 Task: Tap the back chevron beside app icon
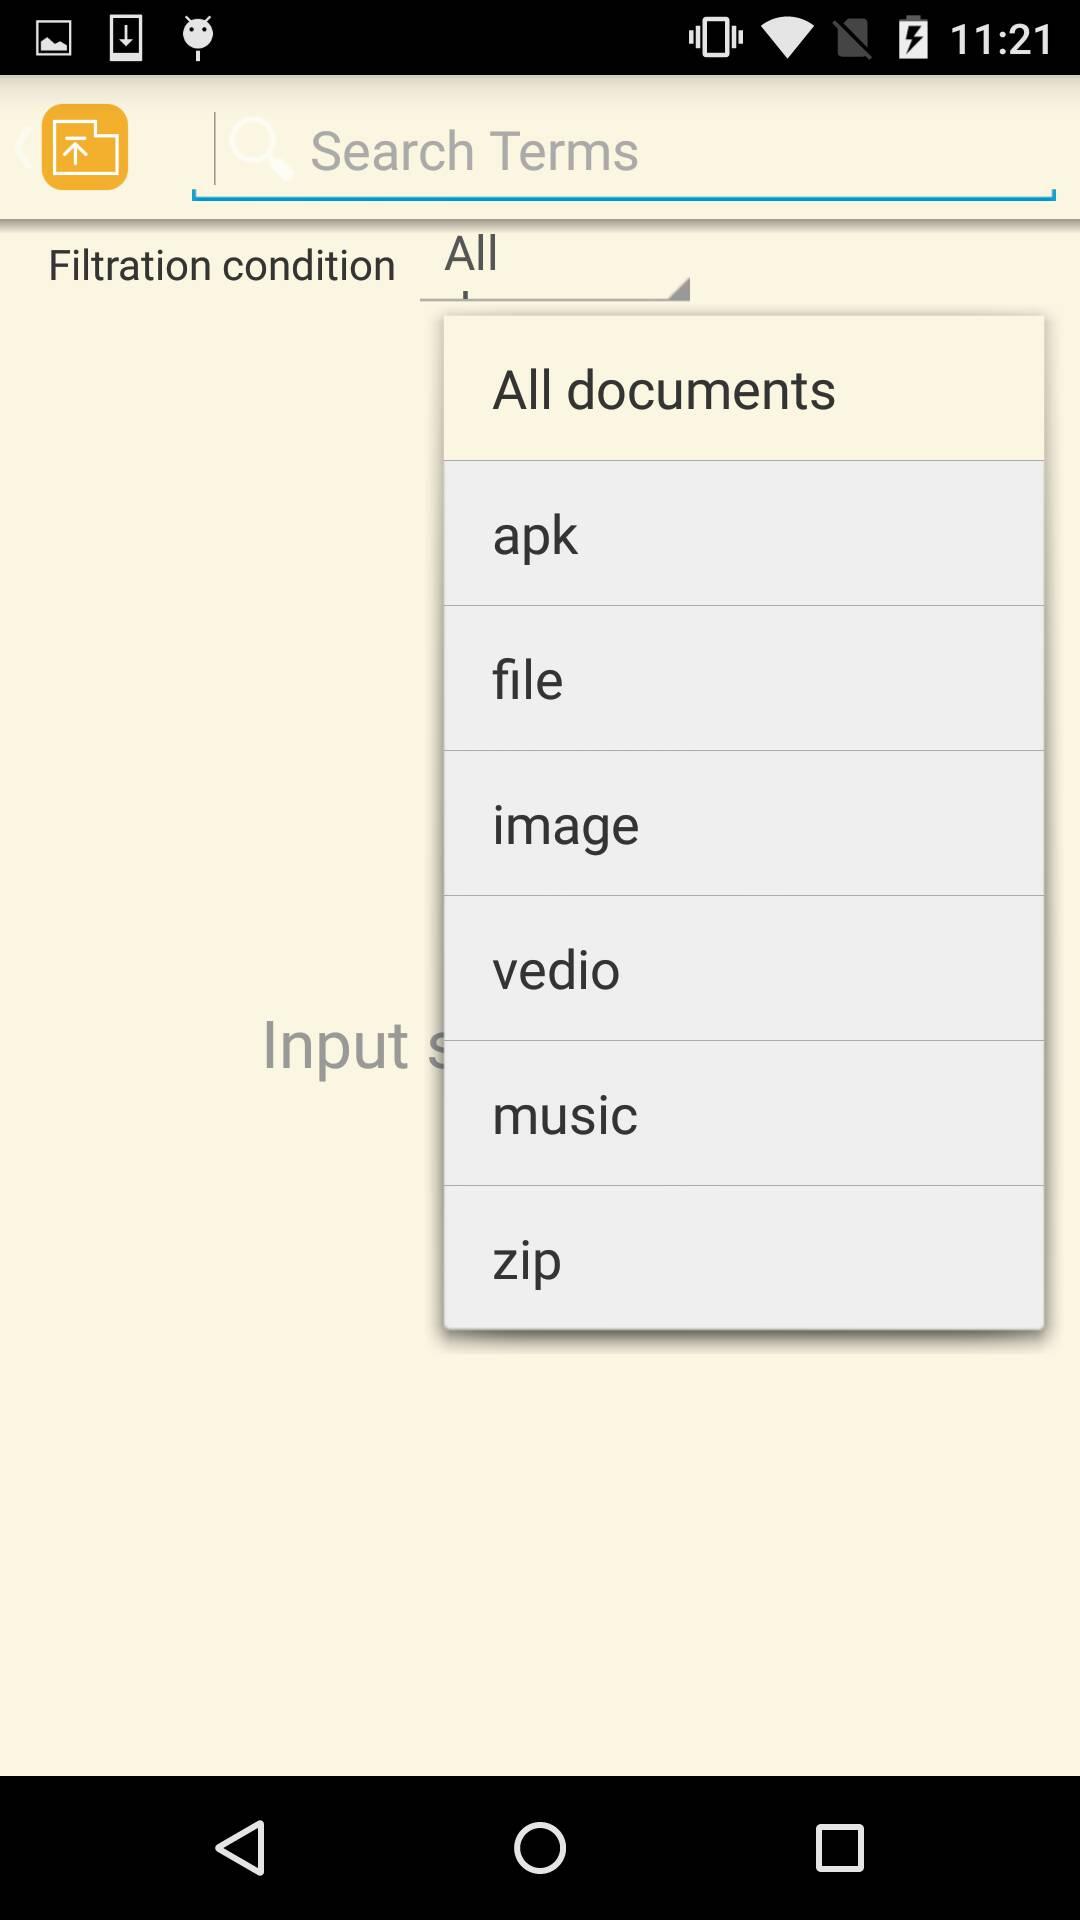(x=22, y=148)
